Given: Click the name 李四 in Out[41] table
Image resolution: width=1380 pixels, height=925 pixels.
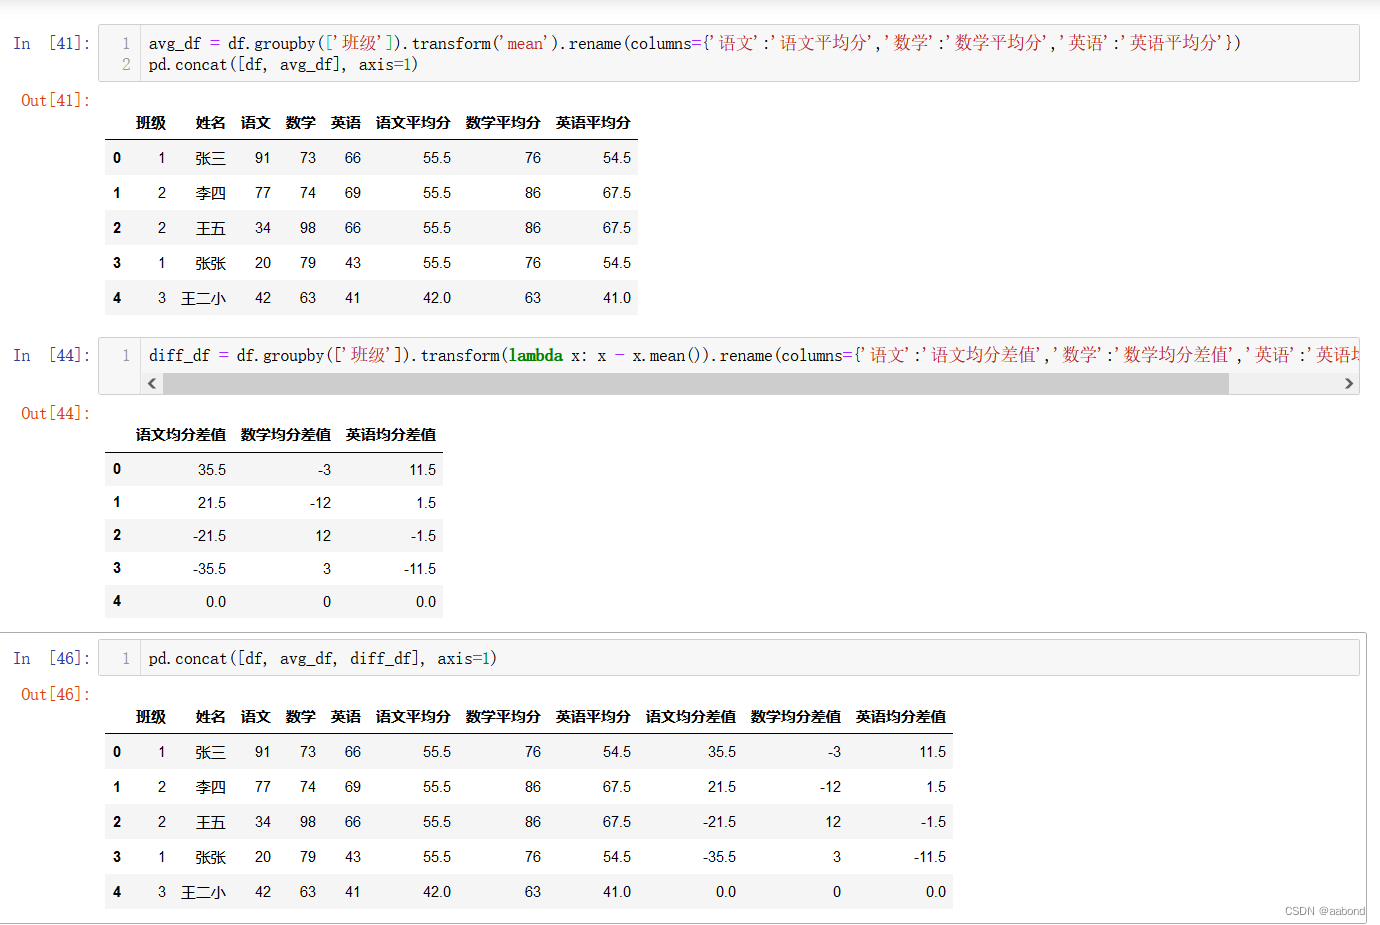Looking at the screenshot, I should 211,193.
